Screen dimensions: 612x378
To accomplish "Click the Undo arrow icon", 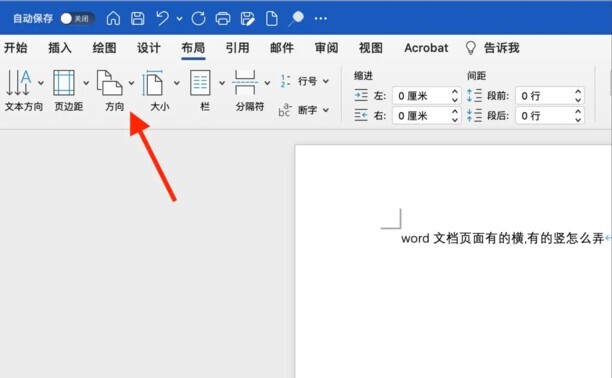I will pyautogui.click(x=162, y=18).
